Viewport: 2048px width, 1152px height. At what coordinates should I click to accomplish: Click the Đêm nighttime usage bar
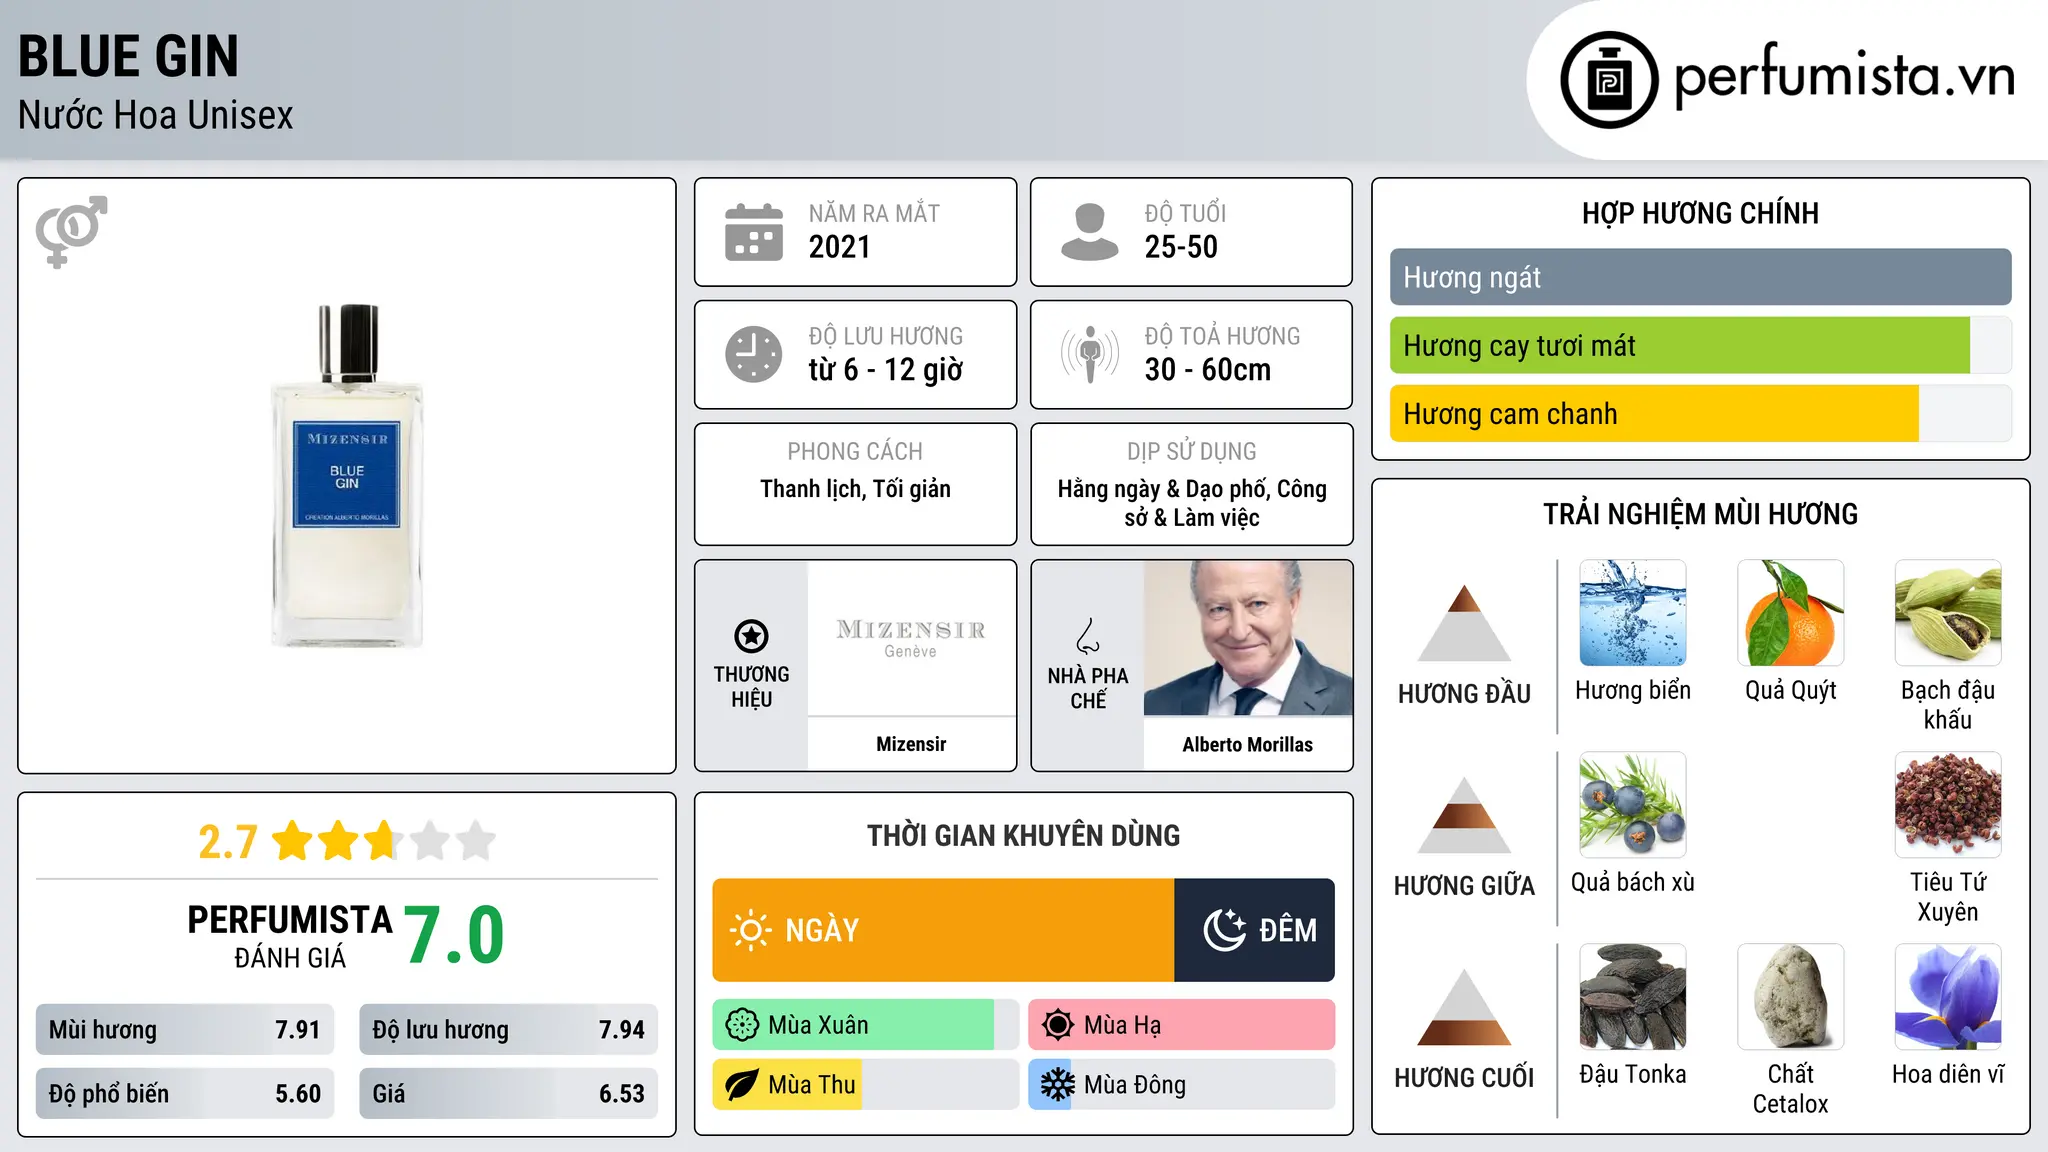(1254, 930)
